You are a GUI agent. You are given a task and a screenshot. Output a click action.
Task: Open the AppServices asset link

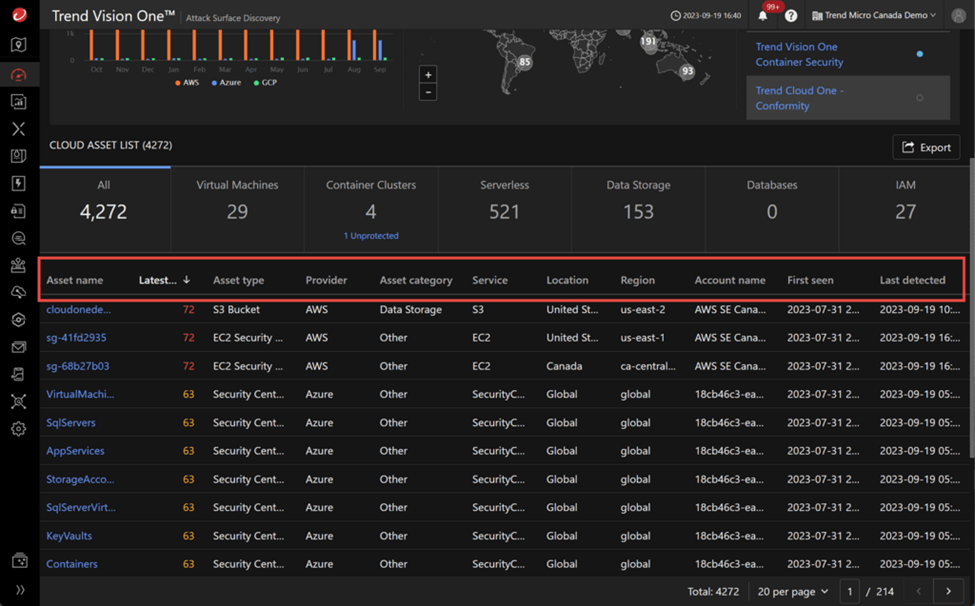pos(75,451)
